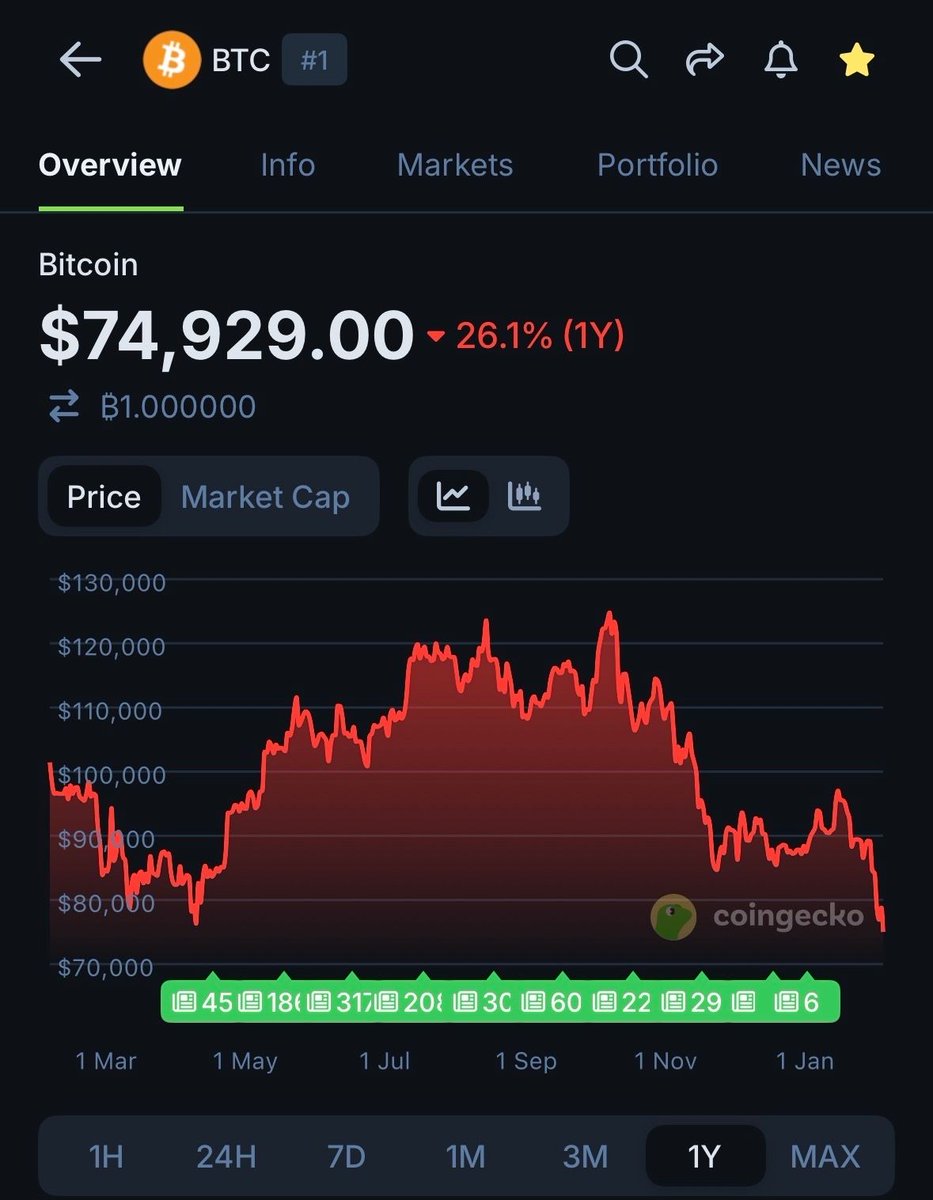
Task: Open the Info tab
Action: (x=287, y=165)
